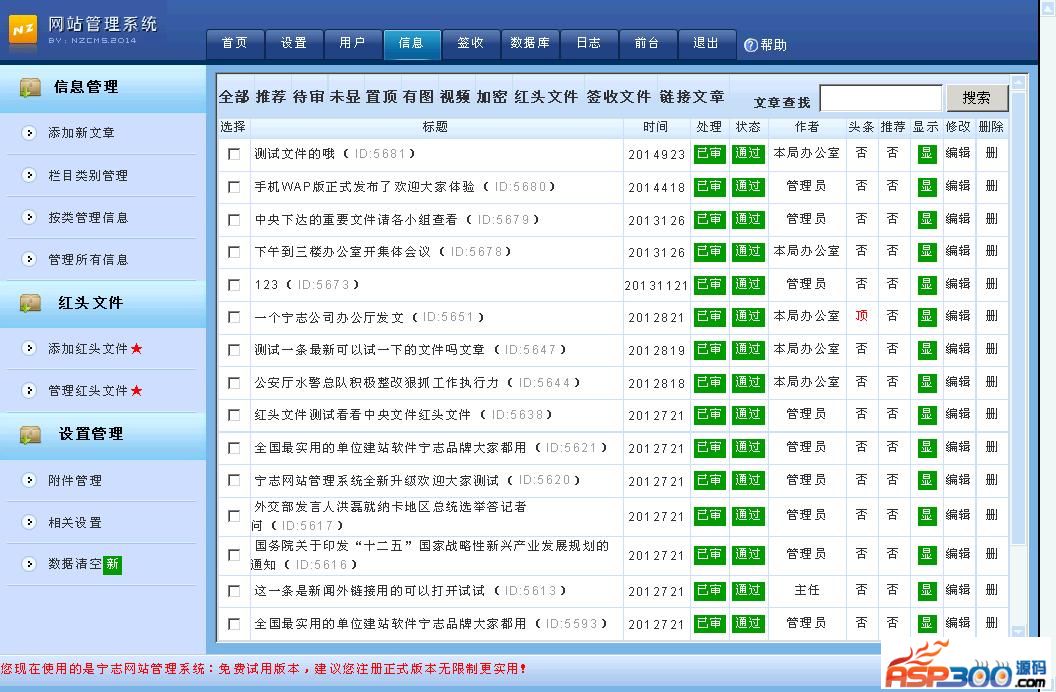The width and height of the screenshot is (1056, 692).
Task: Check the box for 测试文件的哦 article
Action: [x=234, y=154]
